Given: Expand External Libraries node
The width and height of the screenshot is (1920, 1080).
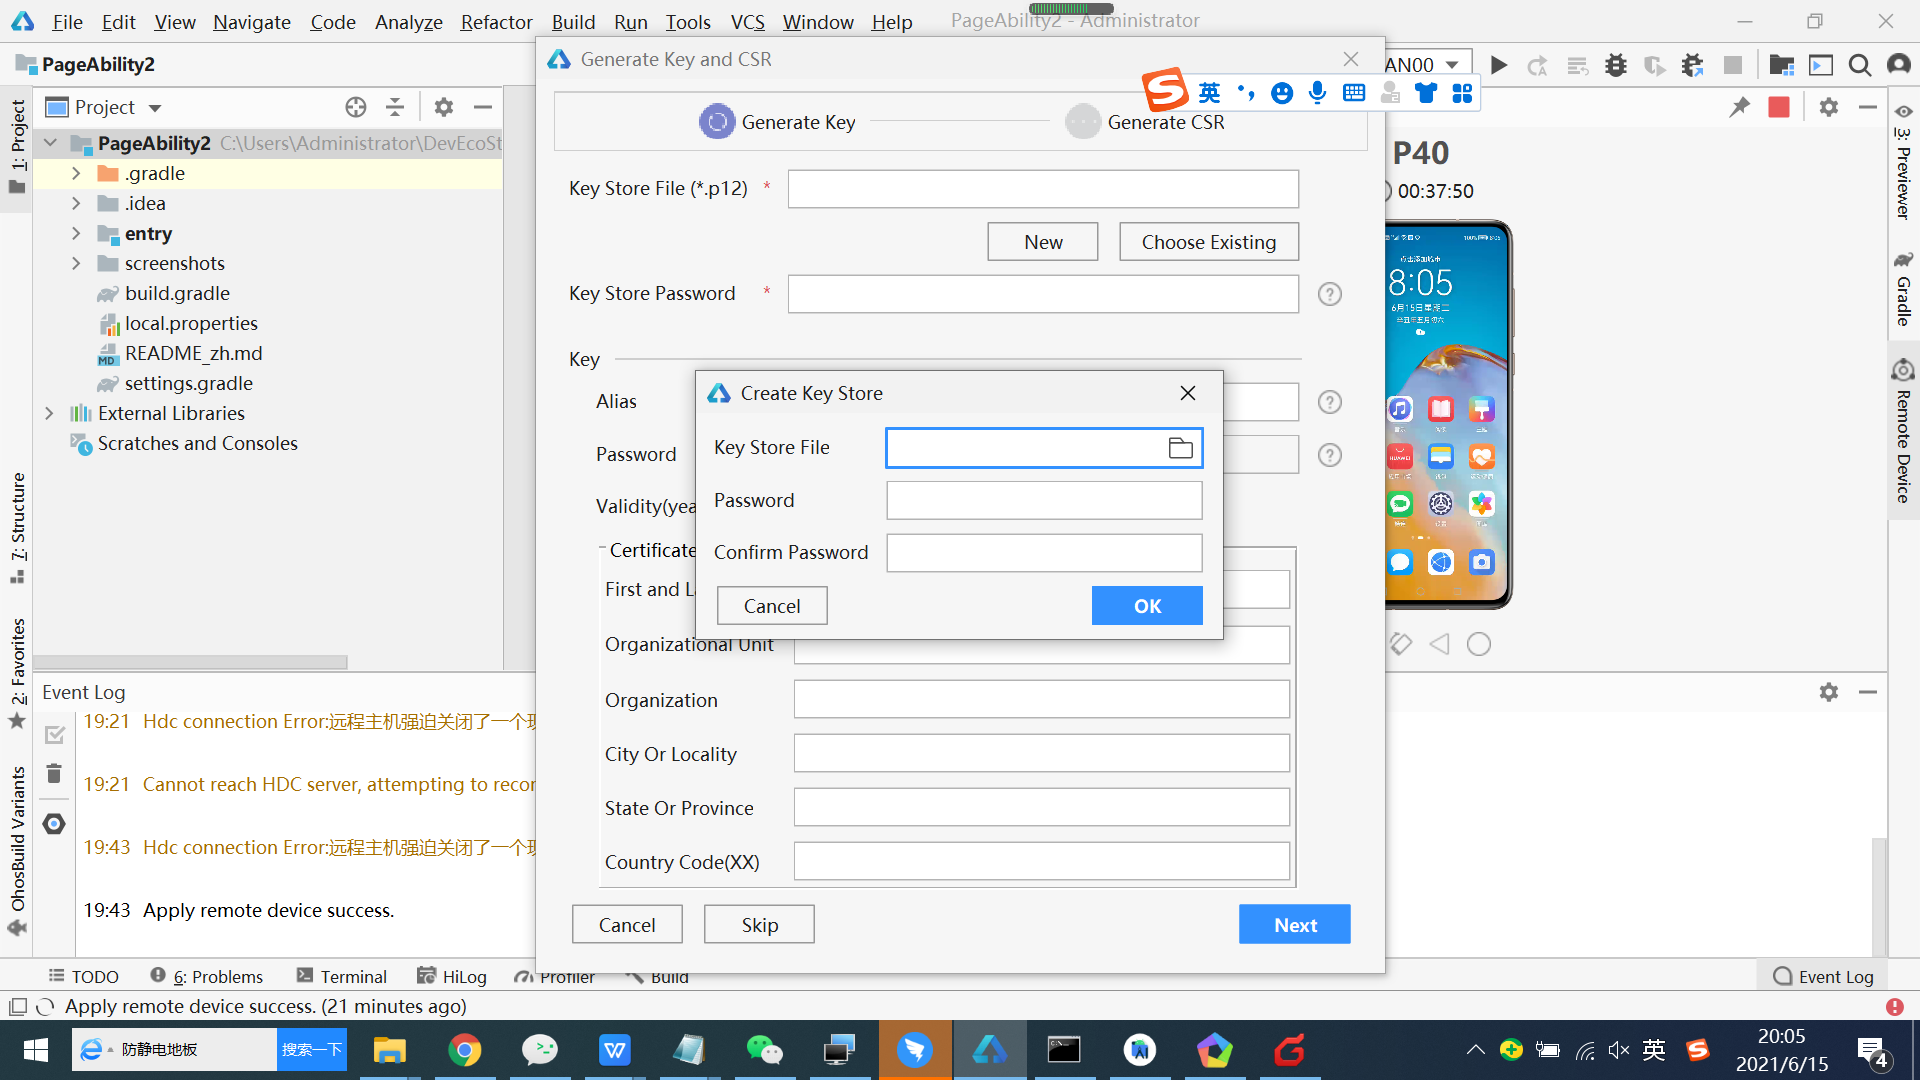Looking at the screenshot, I should pyautogui.click(x=49, y=413).
